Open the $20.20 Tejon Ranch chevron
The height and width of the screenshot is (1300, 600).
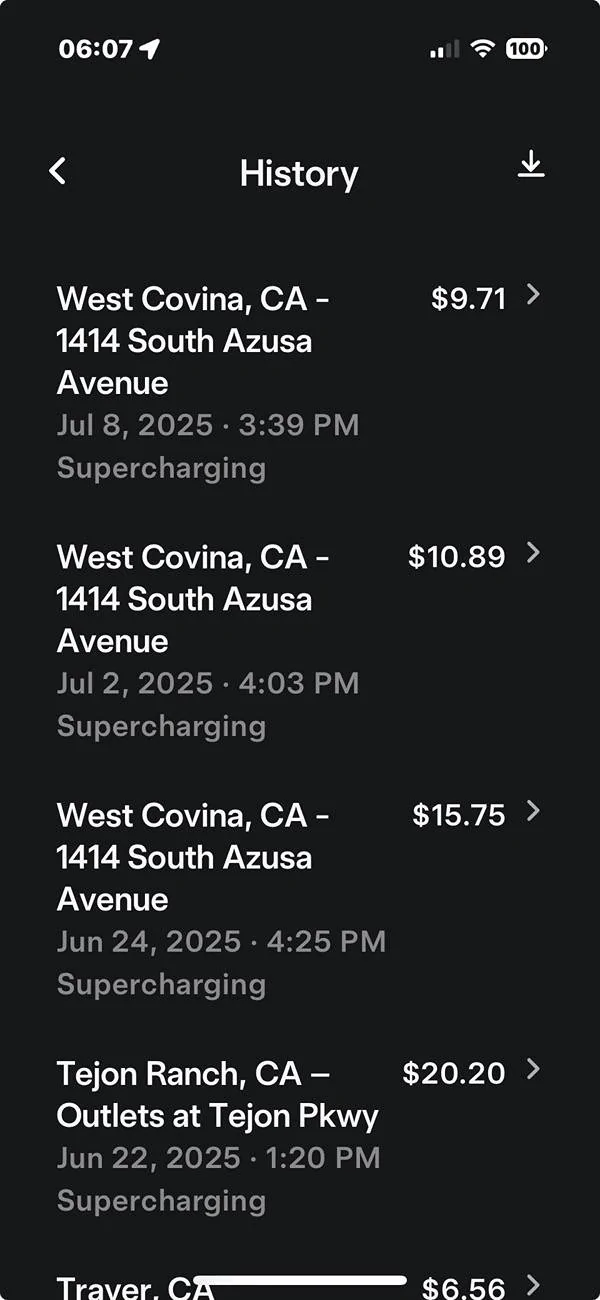533,1070
